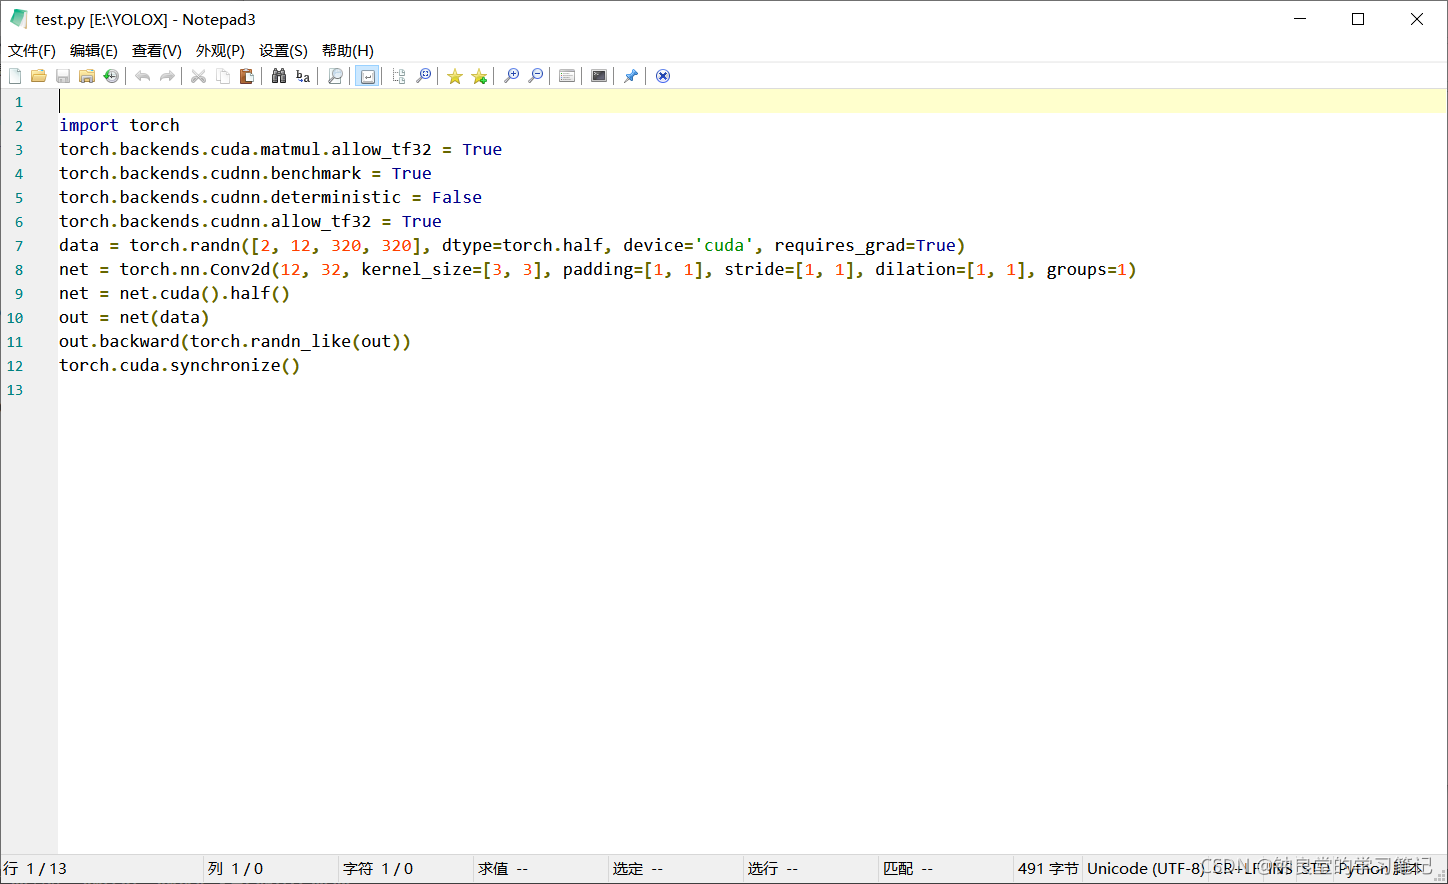Image resolution: width=1448 pixels, height=884 pixels.
Task: Click the 'torch.cuda.synchronize()' line
Action: (x=179, y=365)
